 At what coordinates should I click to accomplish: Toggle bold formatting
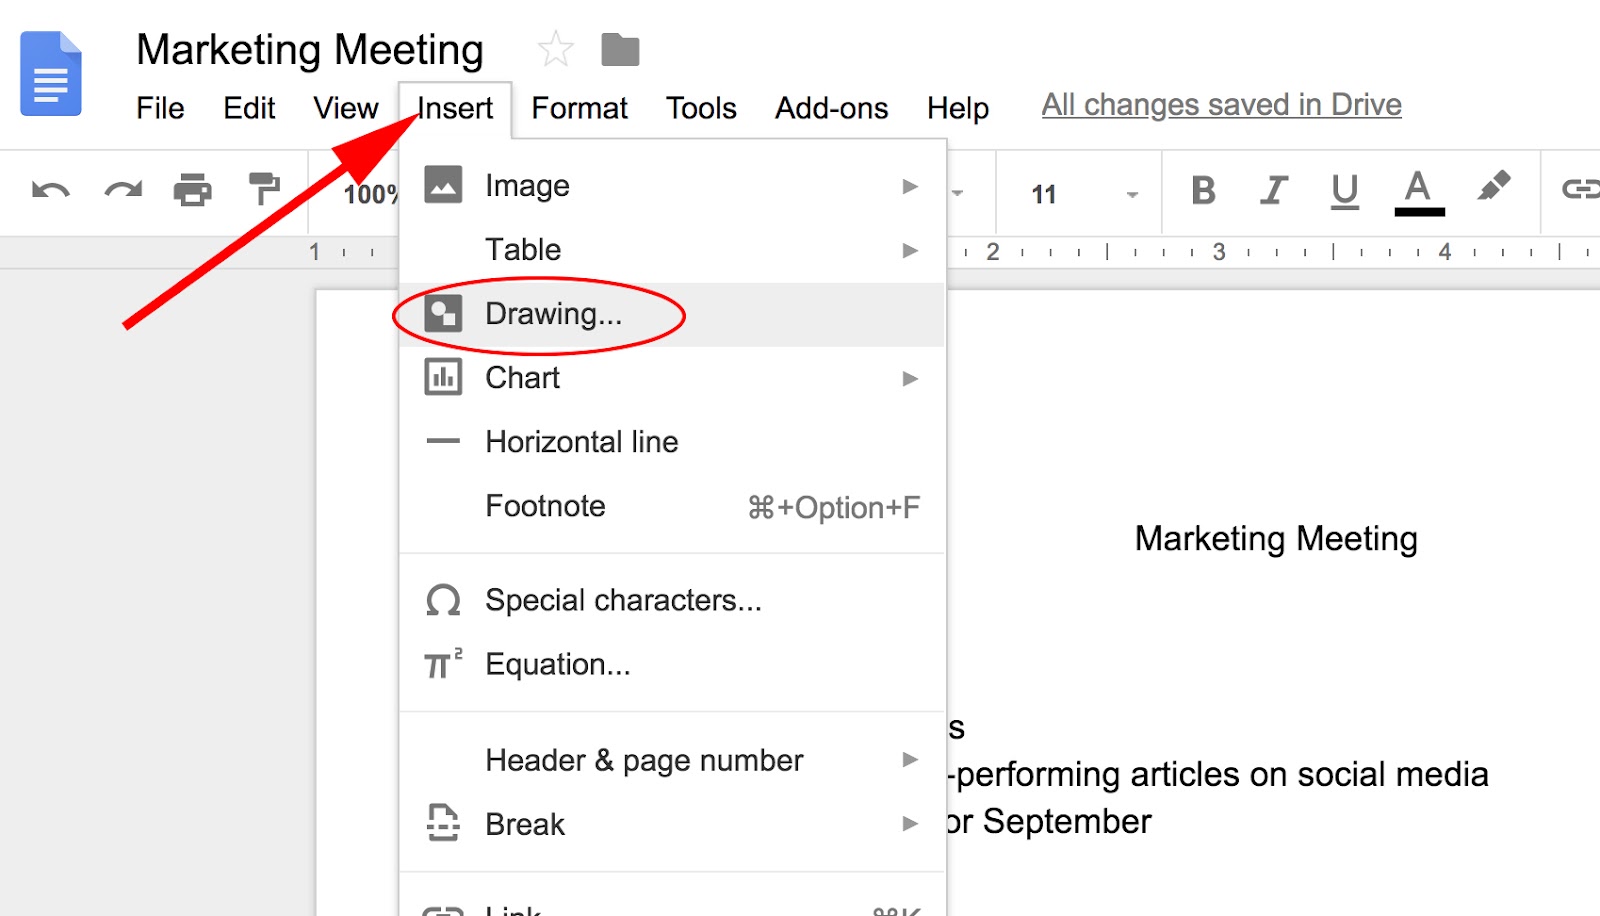coord(1204,190)
